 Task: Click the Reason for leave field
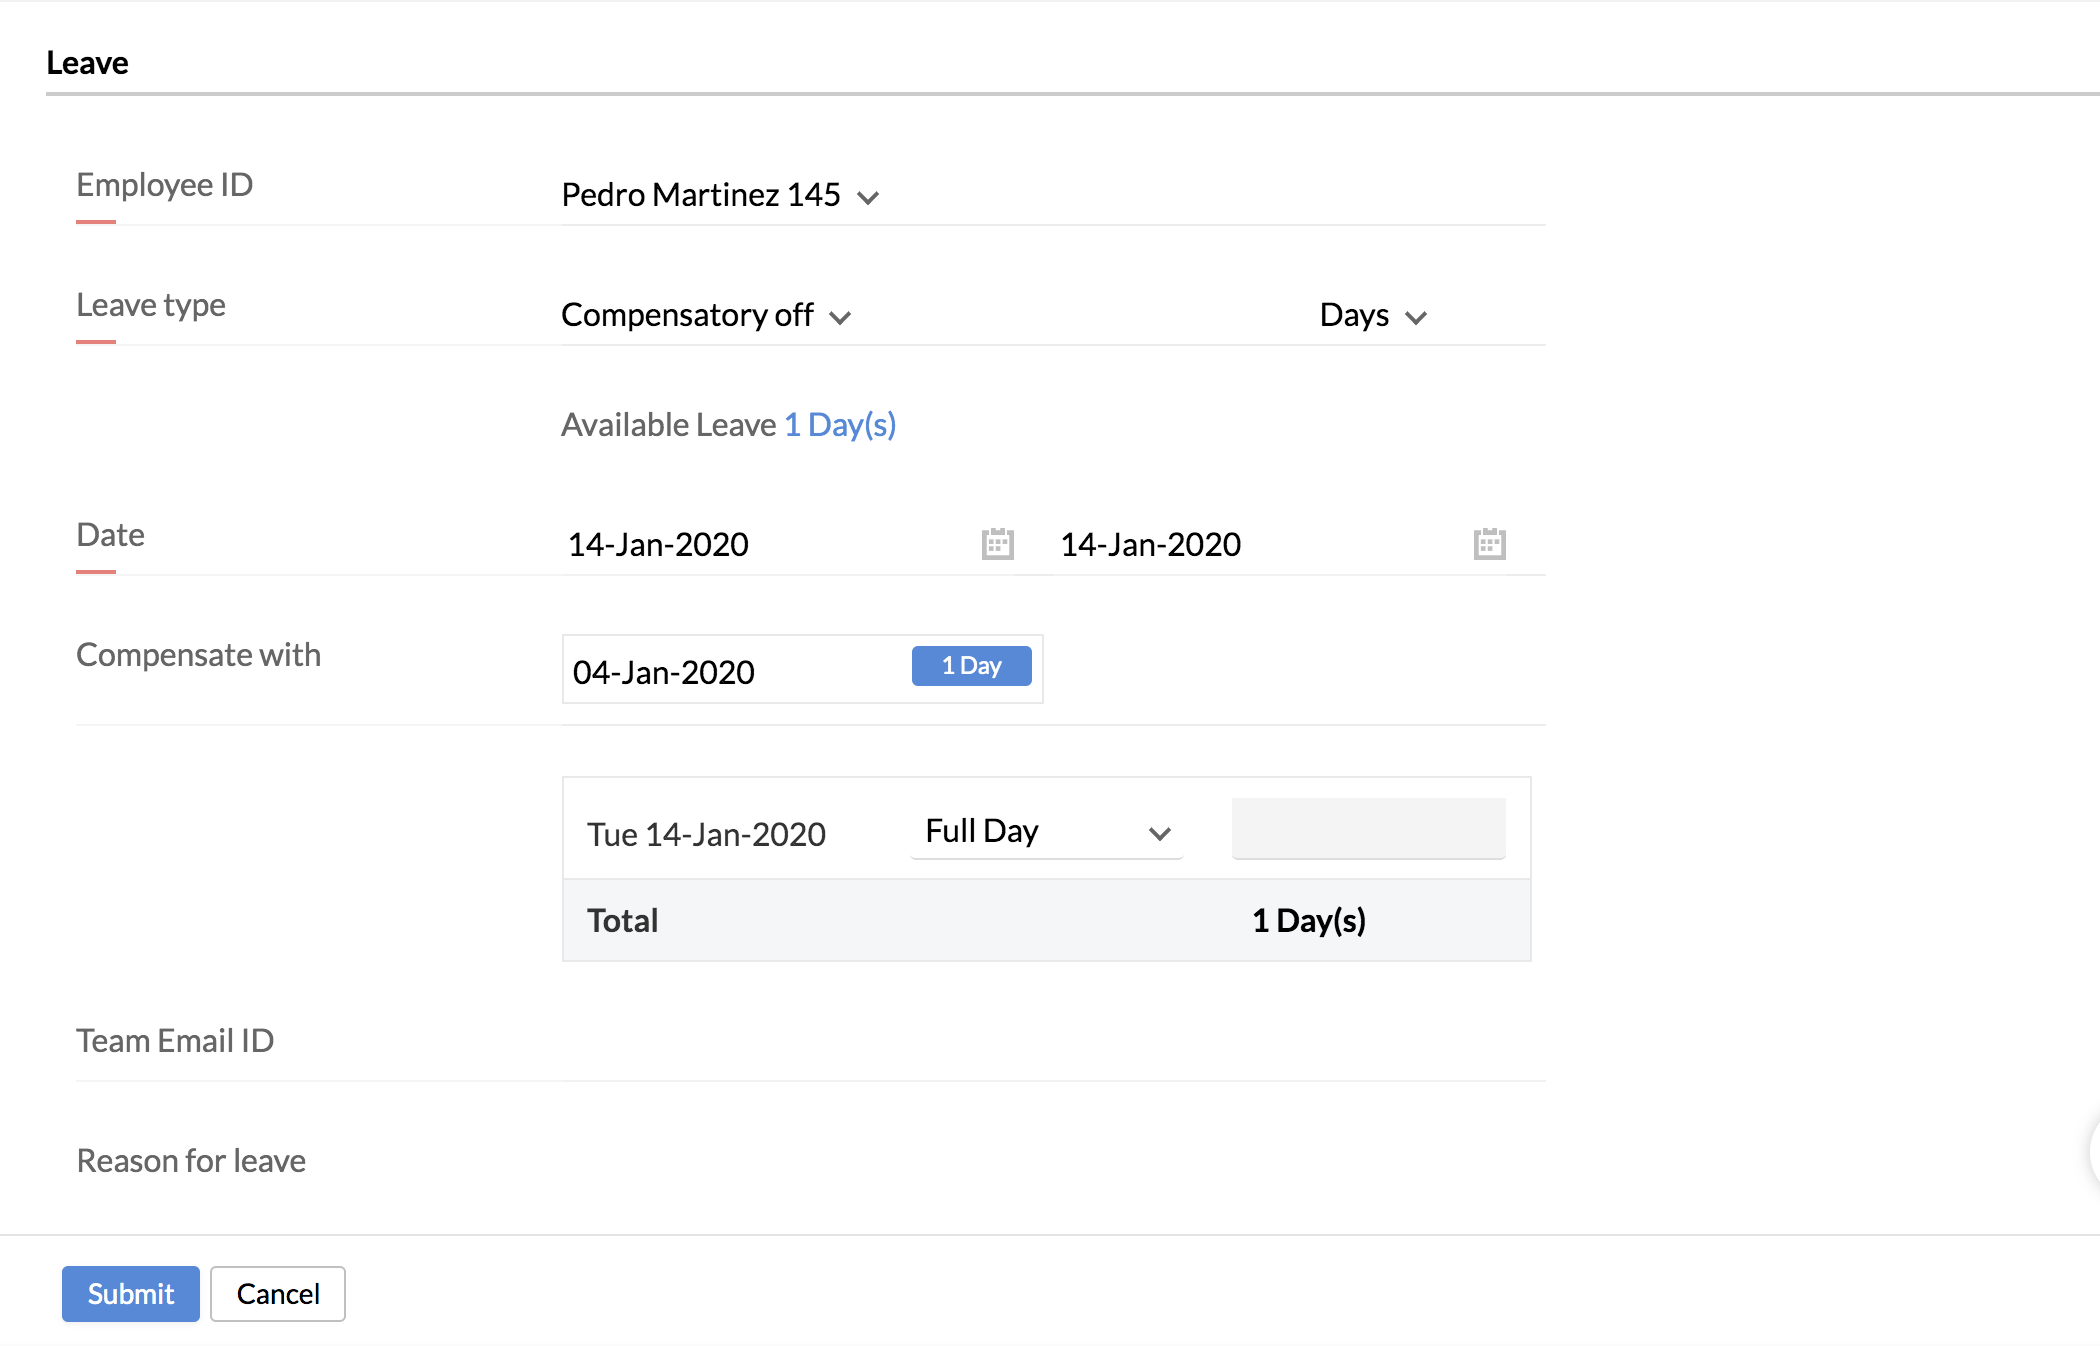[1050, 1161]
